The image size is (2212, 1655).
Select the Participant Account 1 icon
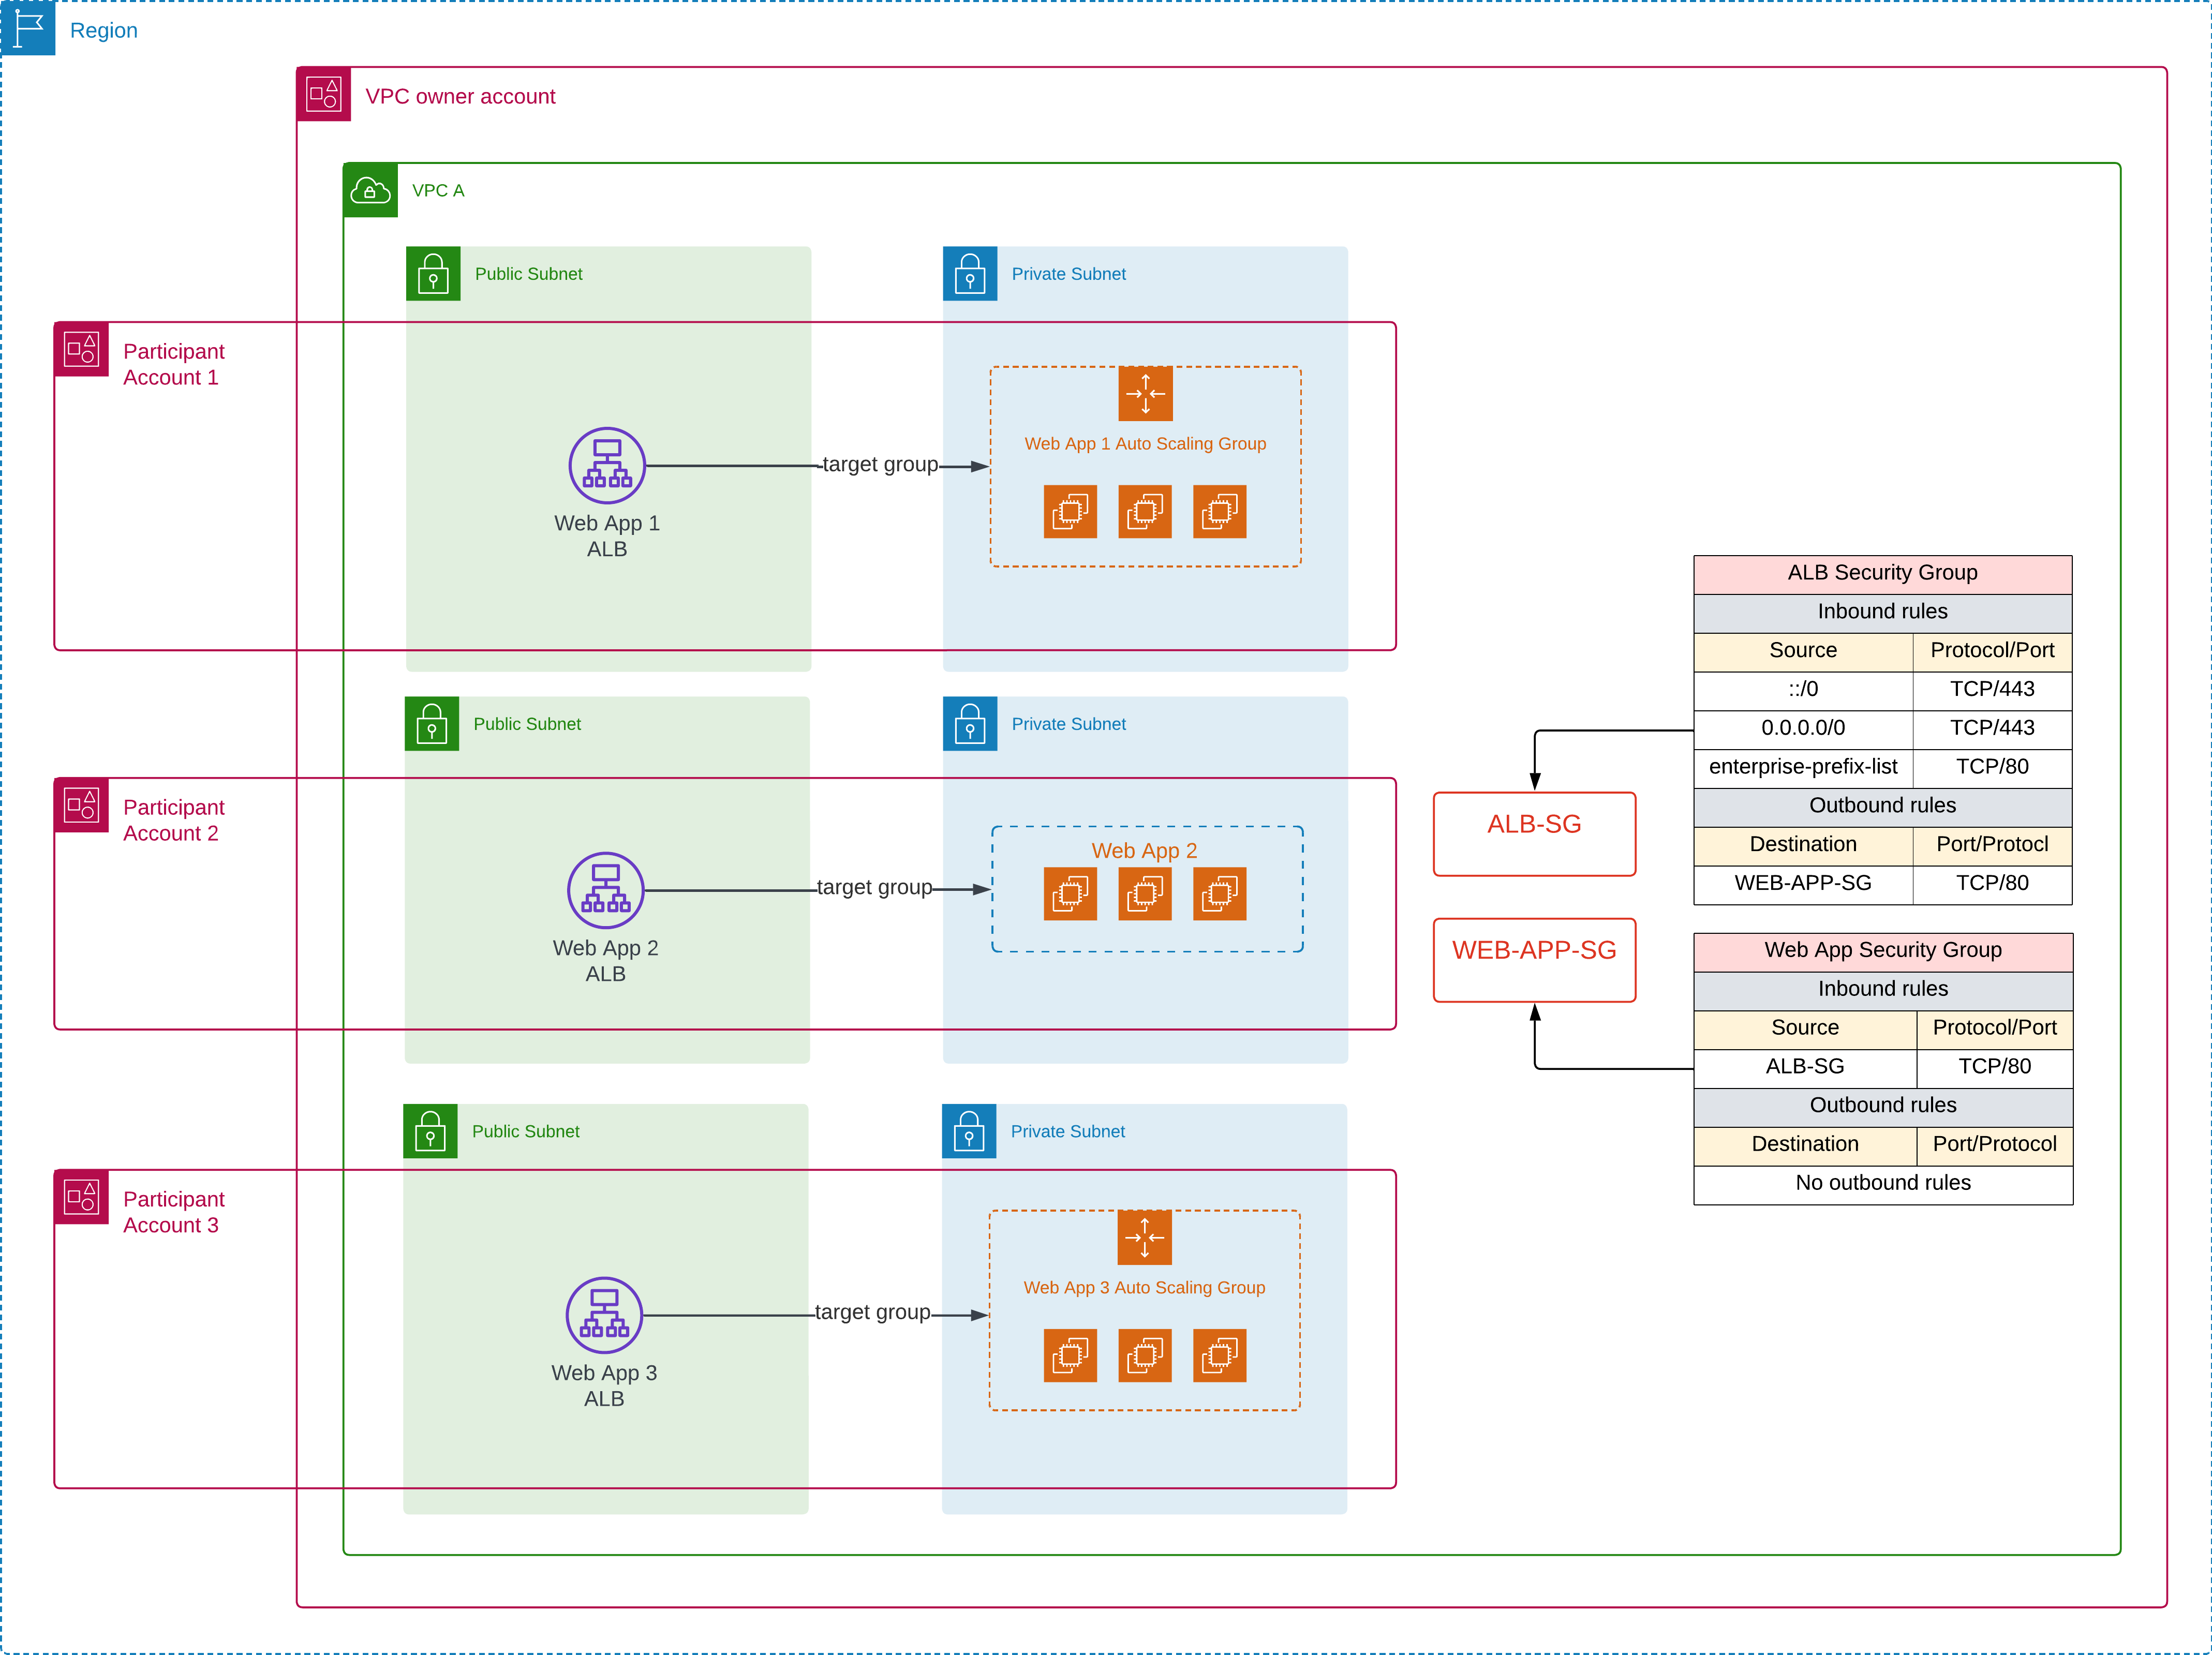tap(81, 349)
